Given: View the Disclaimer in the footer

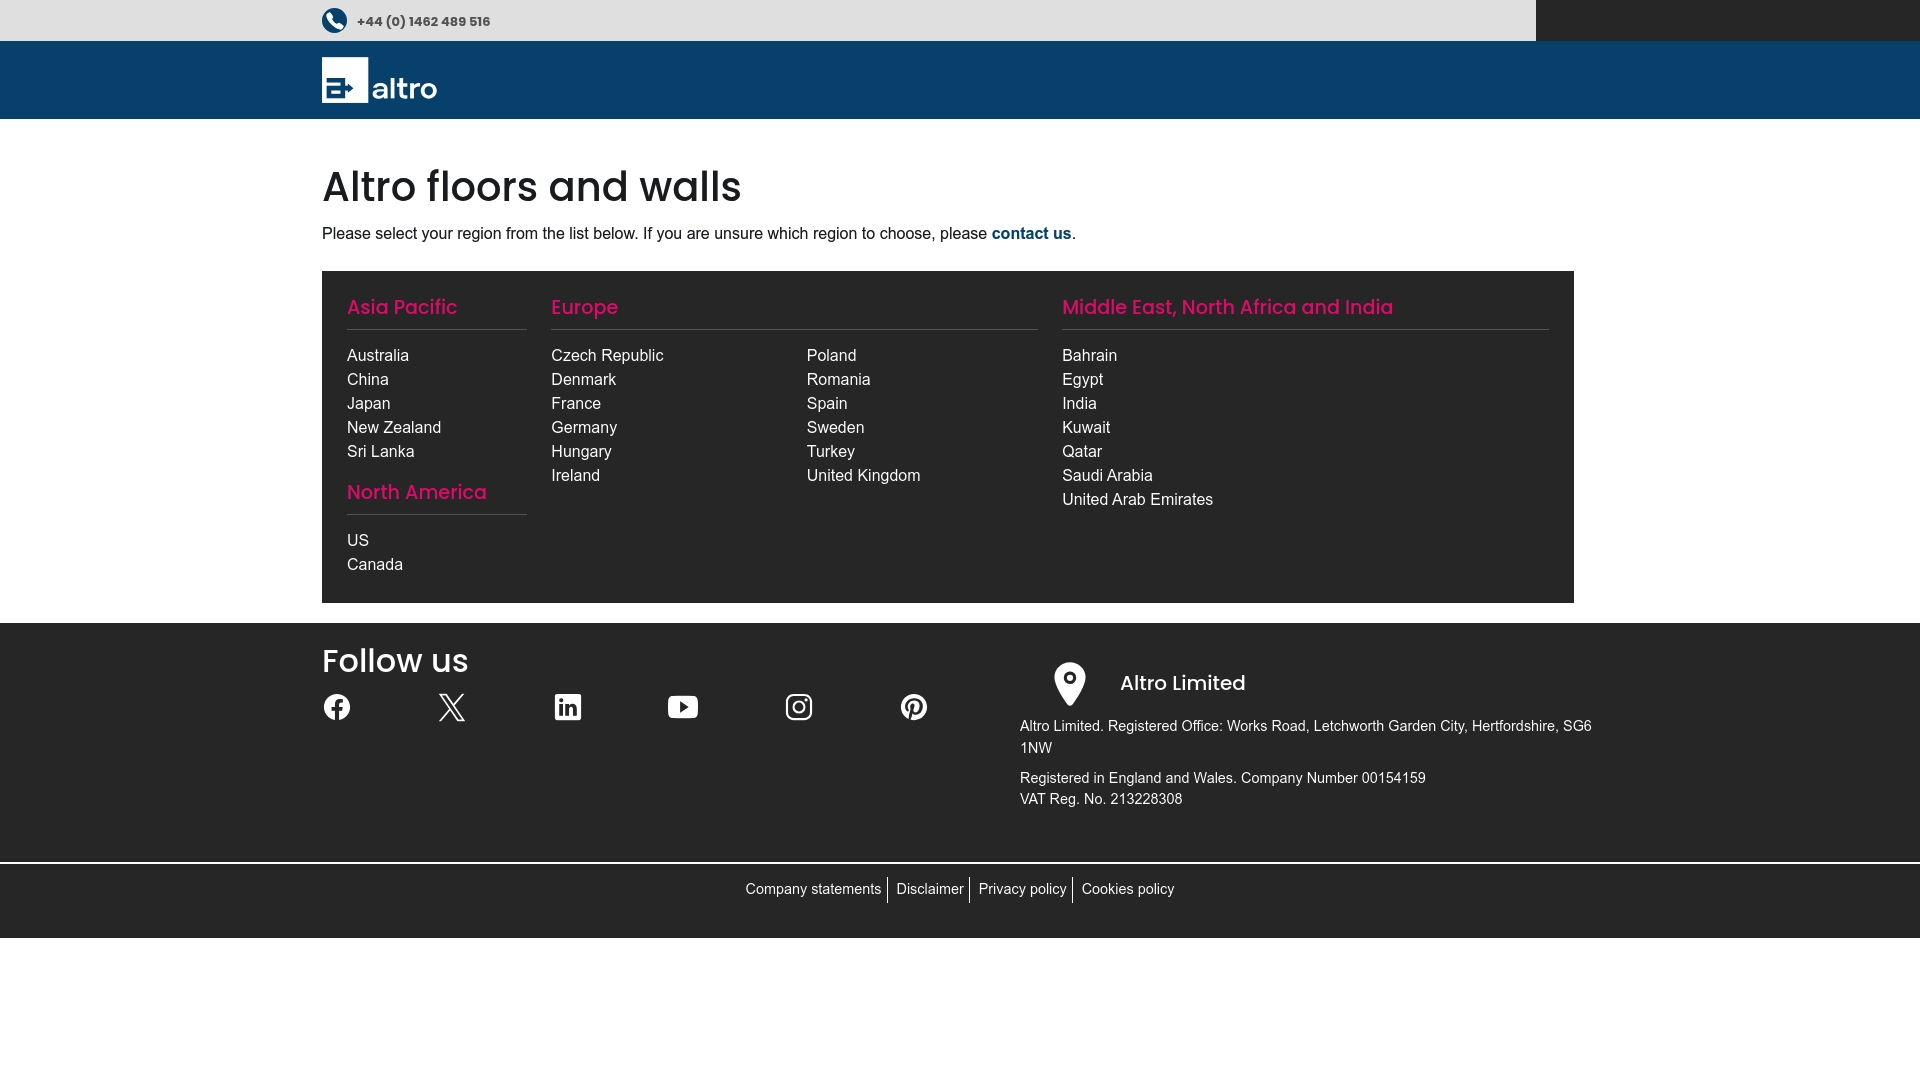Looking at the screenshot, I should pyautogui.click(x=929, y=889).
